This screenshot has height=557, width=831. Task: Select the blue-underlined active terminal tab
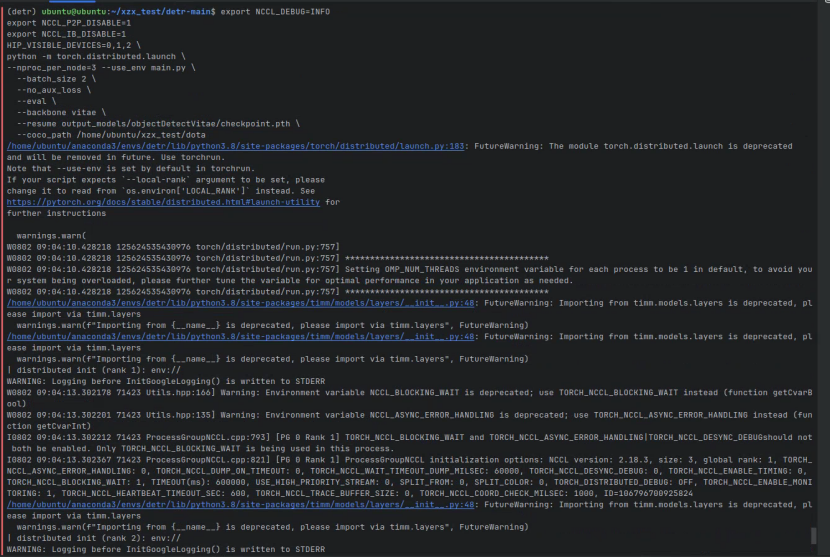click(x=72, y=2)
